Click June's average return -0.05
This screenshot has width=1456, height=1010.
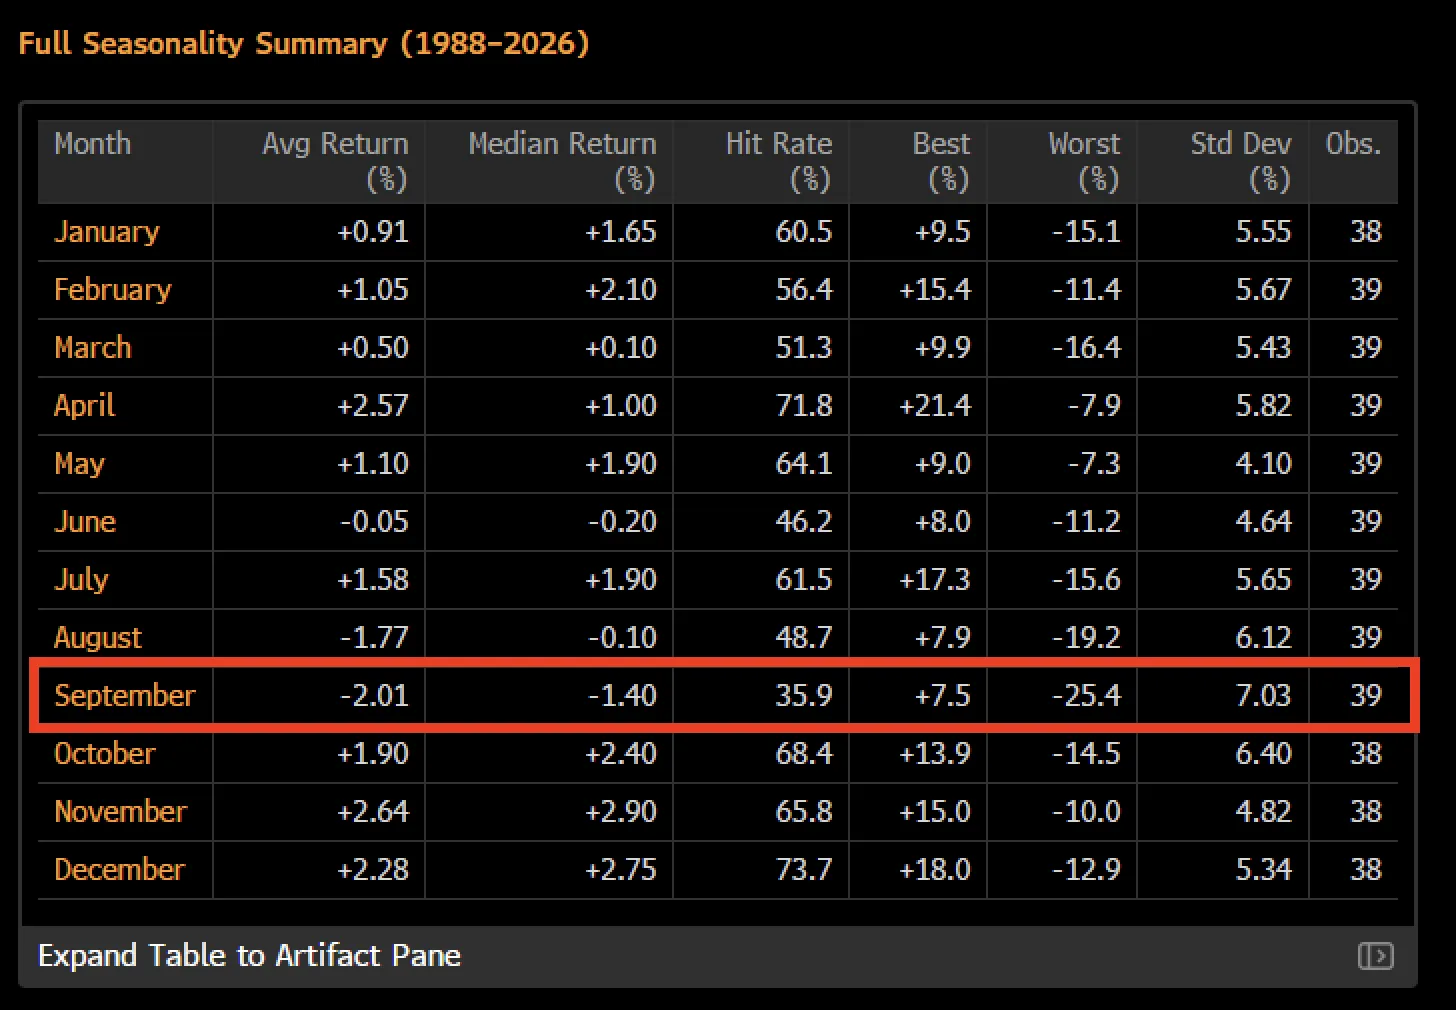(374, 522)
